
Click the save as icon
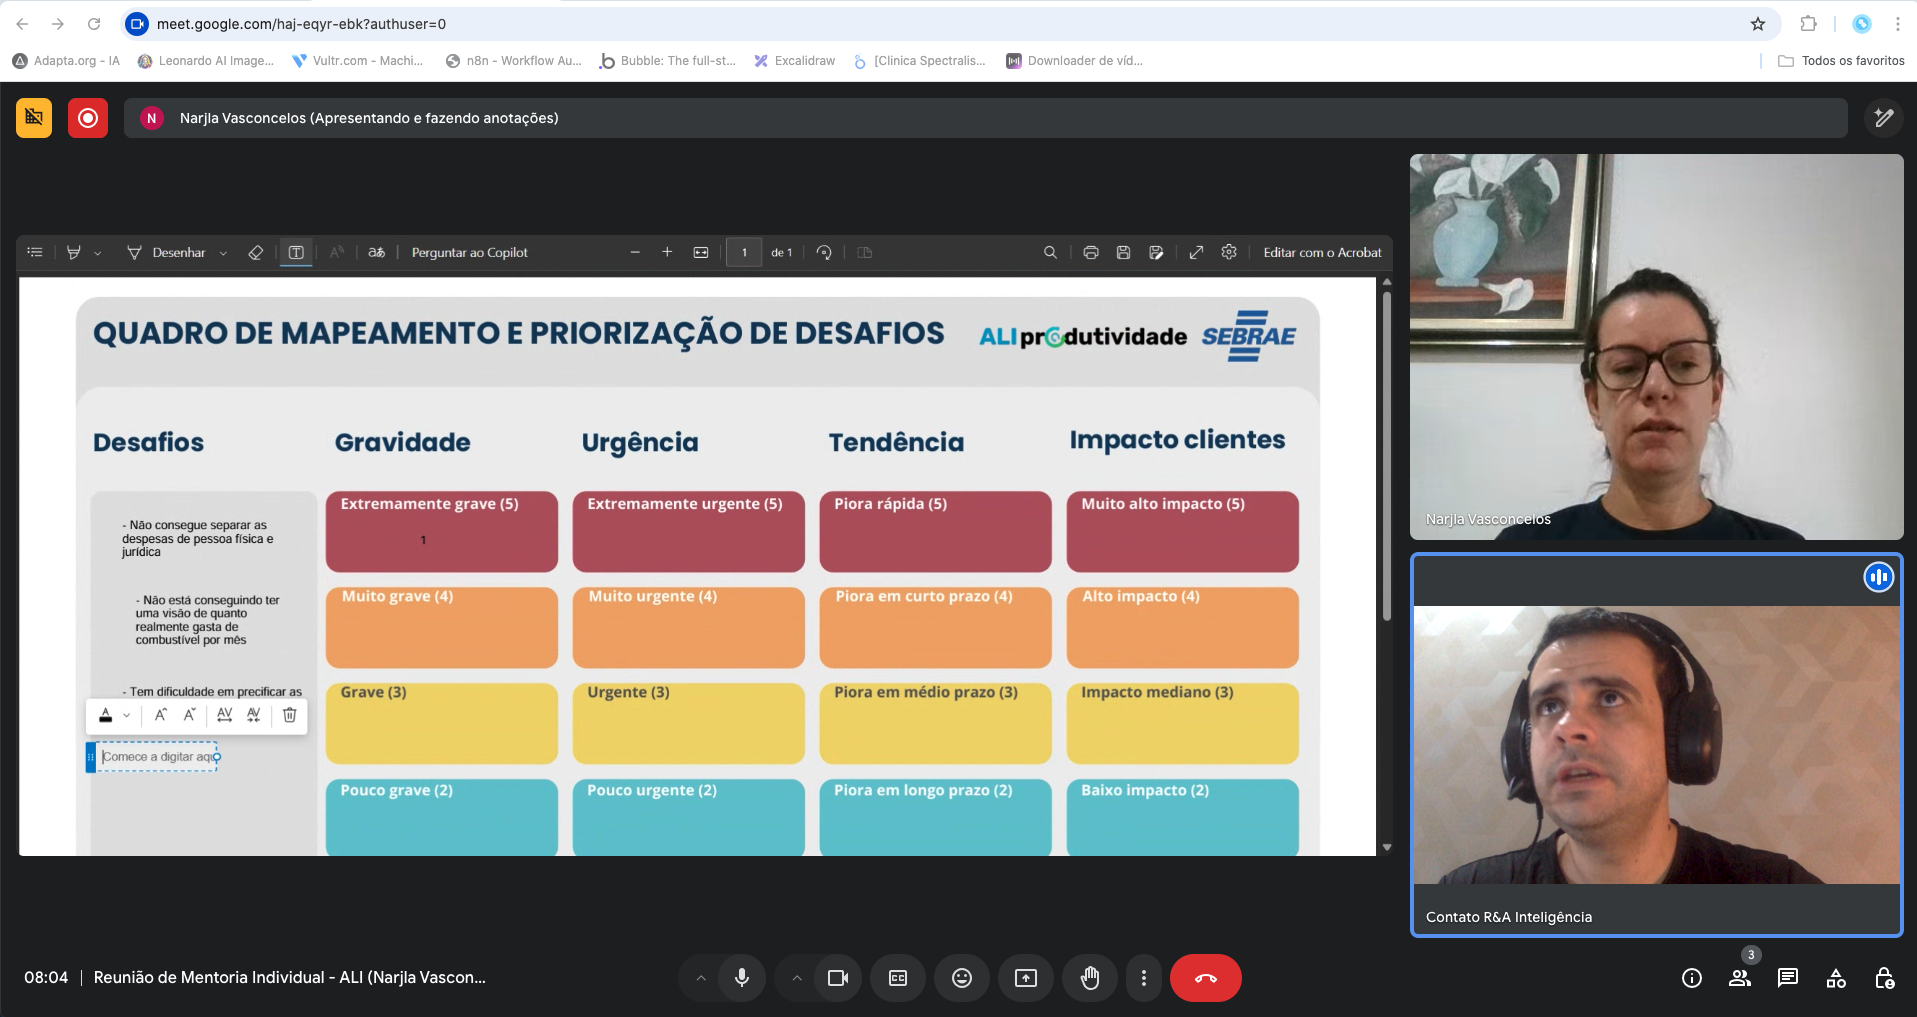click(x=1156, y=253)
